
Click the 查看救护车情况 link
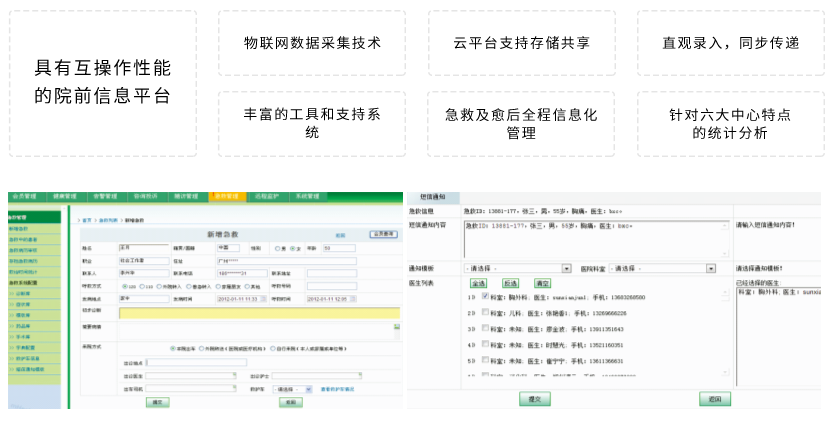tap(338, 389)
